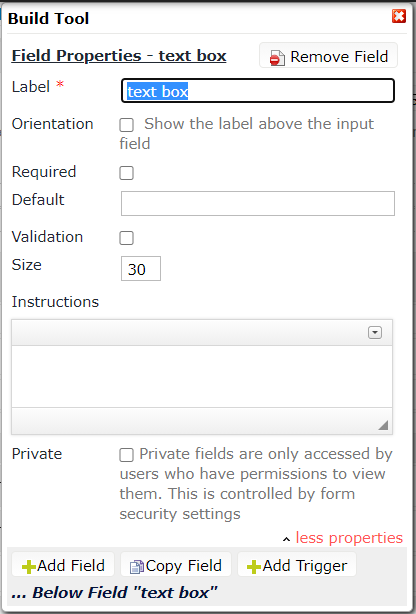
Task: Click into the Default value field
Action: (258, 203)
